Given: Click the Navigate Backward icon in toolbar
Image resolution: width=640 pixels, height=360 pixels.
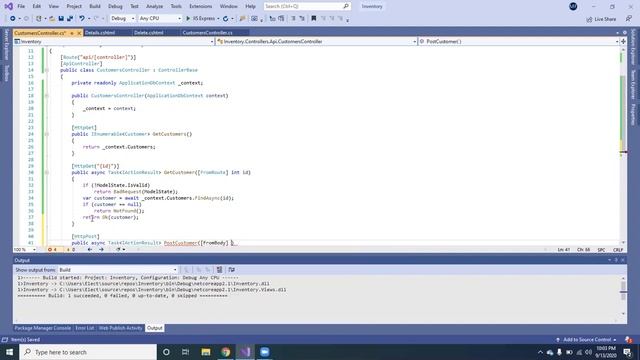Looking at the screenshot, I should click(x=13, y=18).
